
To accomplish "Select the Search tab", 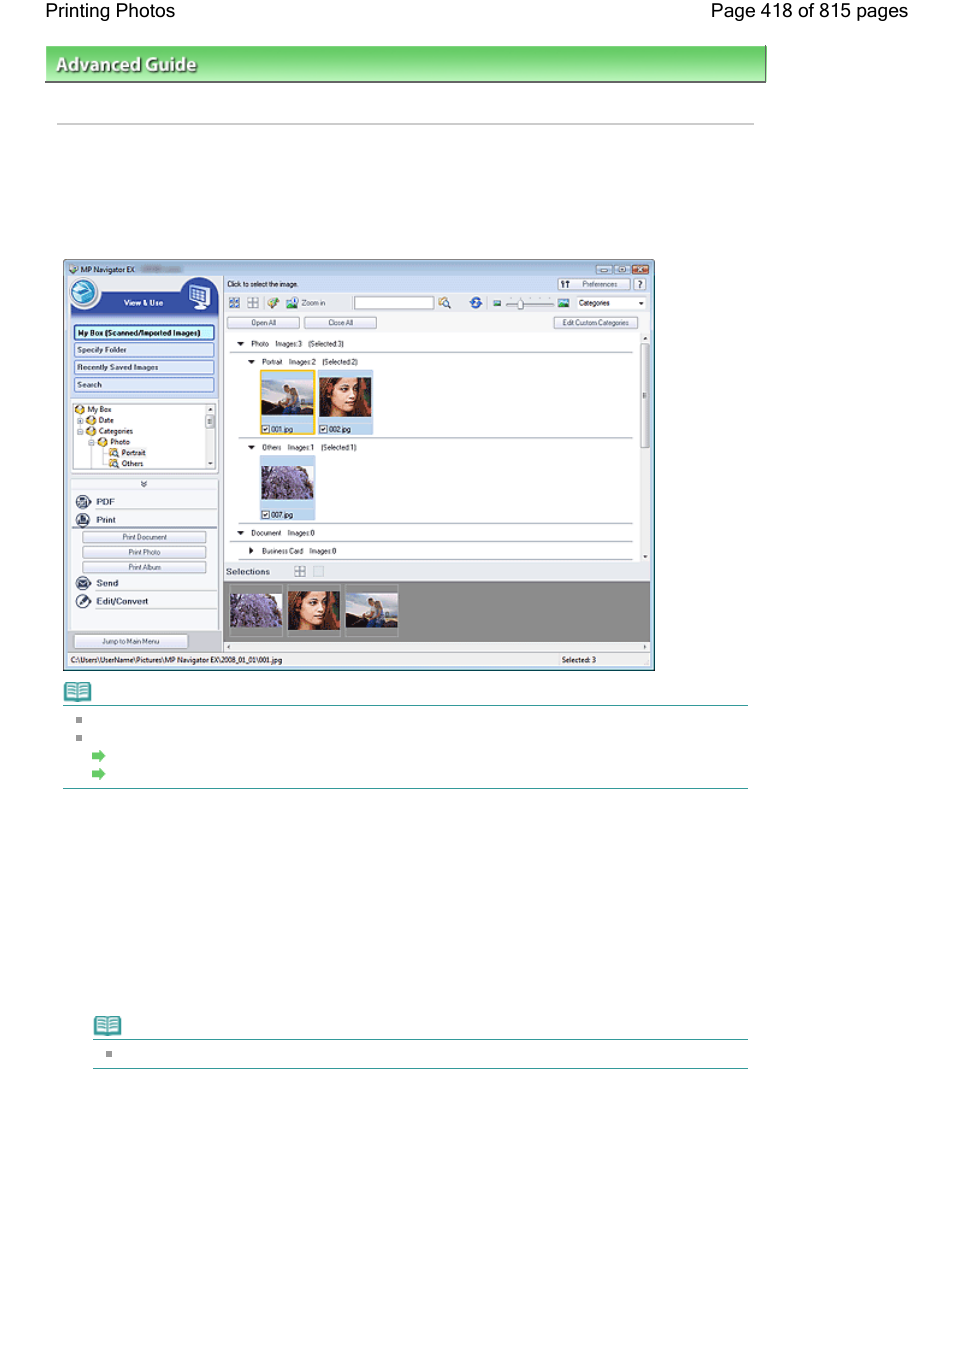I will tap(144, 384).
